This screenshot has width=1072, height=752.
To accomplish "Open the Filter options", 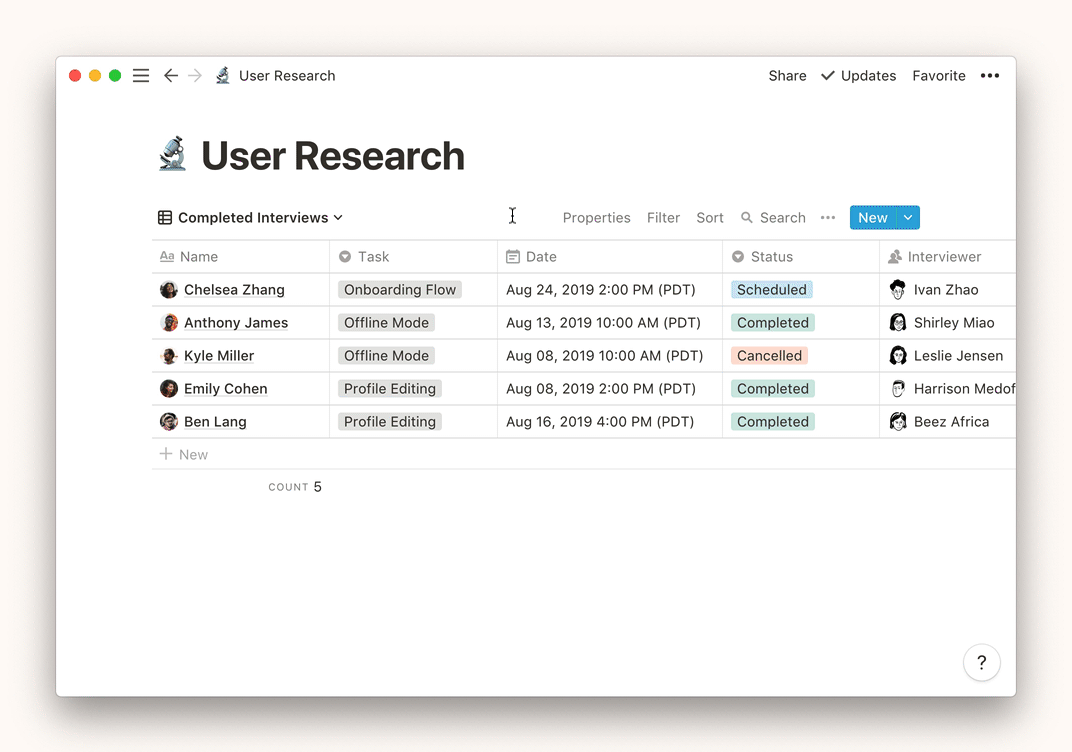I will tap(663, 218).
